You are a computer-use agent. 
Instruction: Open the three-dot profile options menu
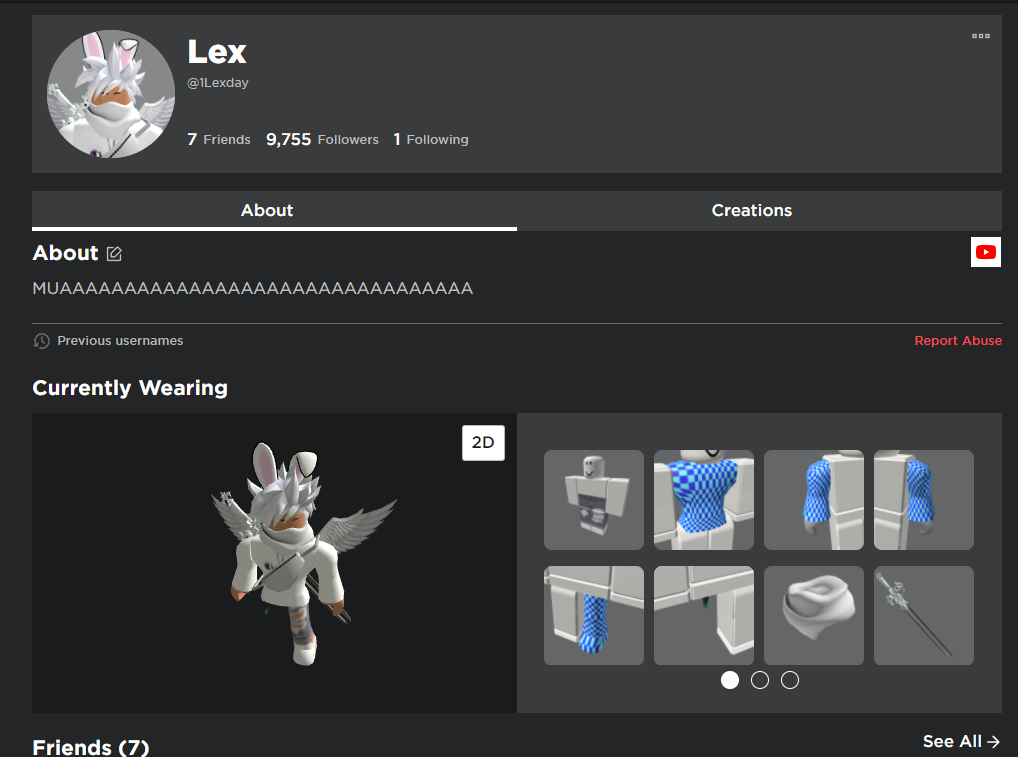980,36
